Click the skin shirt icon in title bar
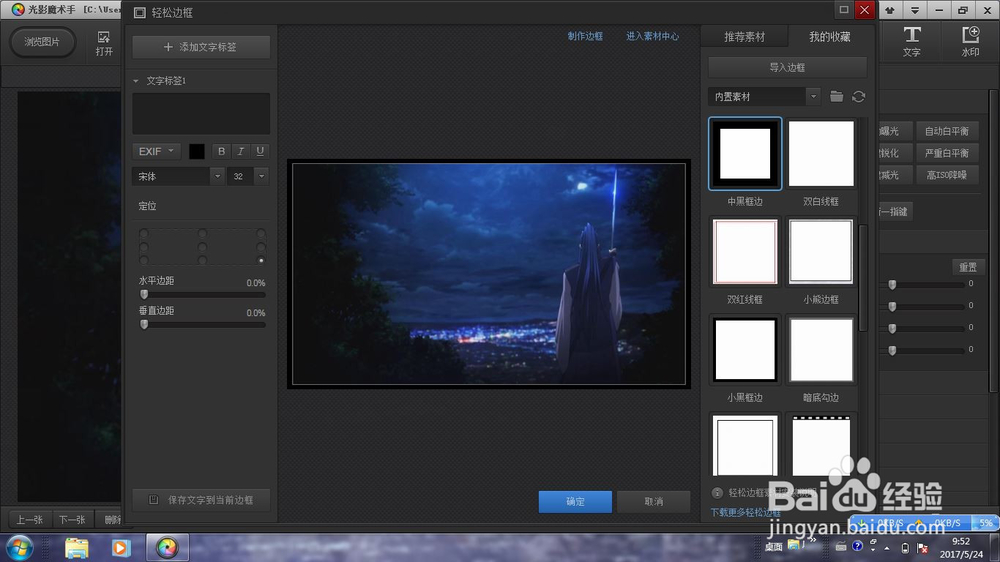This screenshot has height=562, width=1000. click(890, 10)
